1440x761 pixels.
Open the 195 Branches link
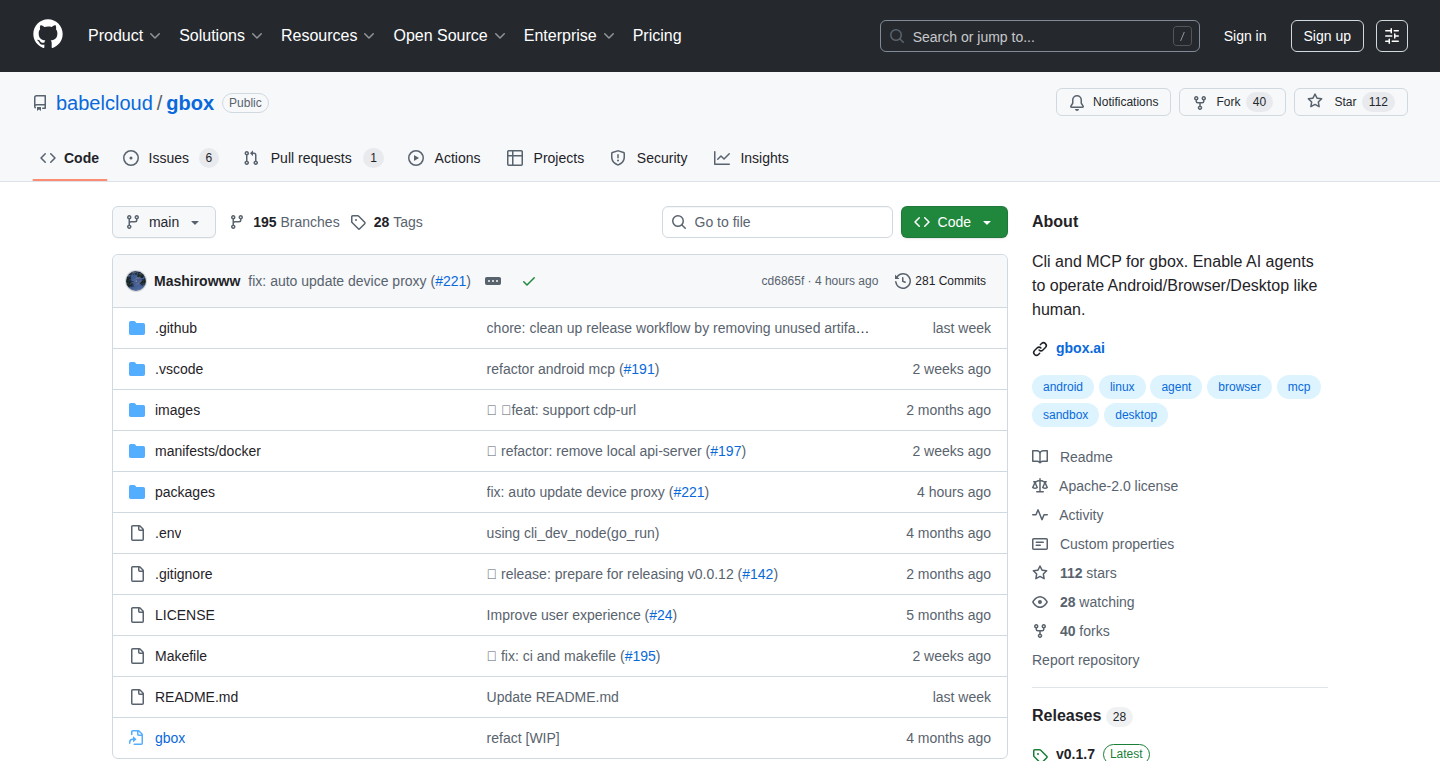(x=284, y=222)
